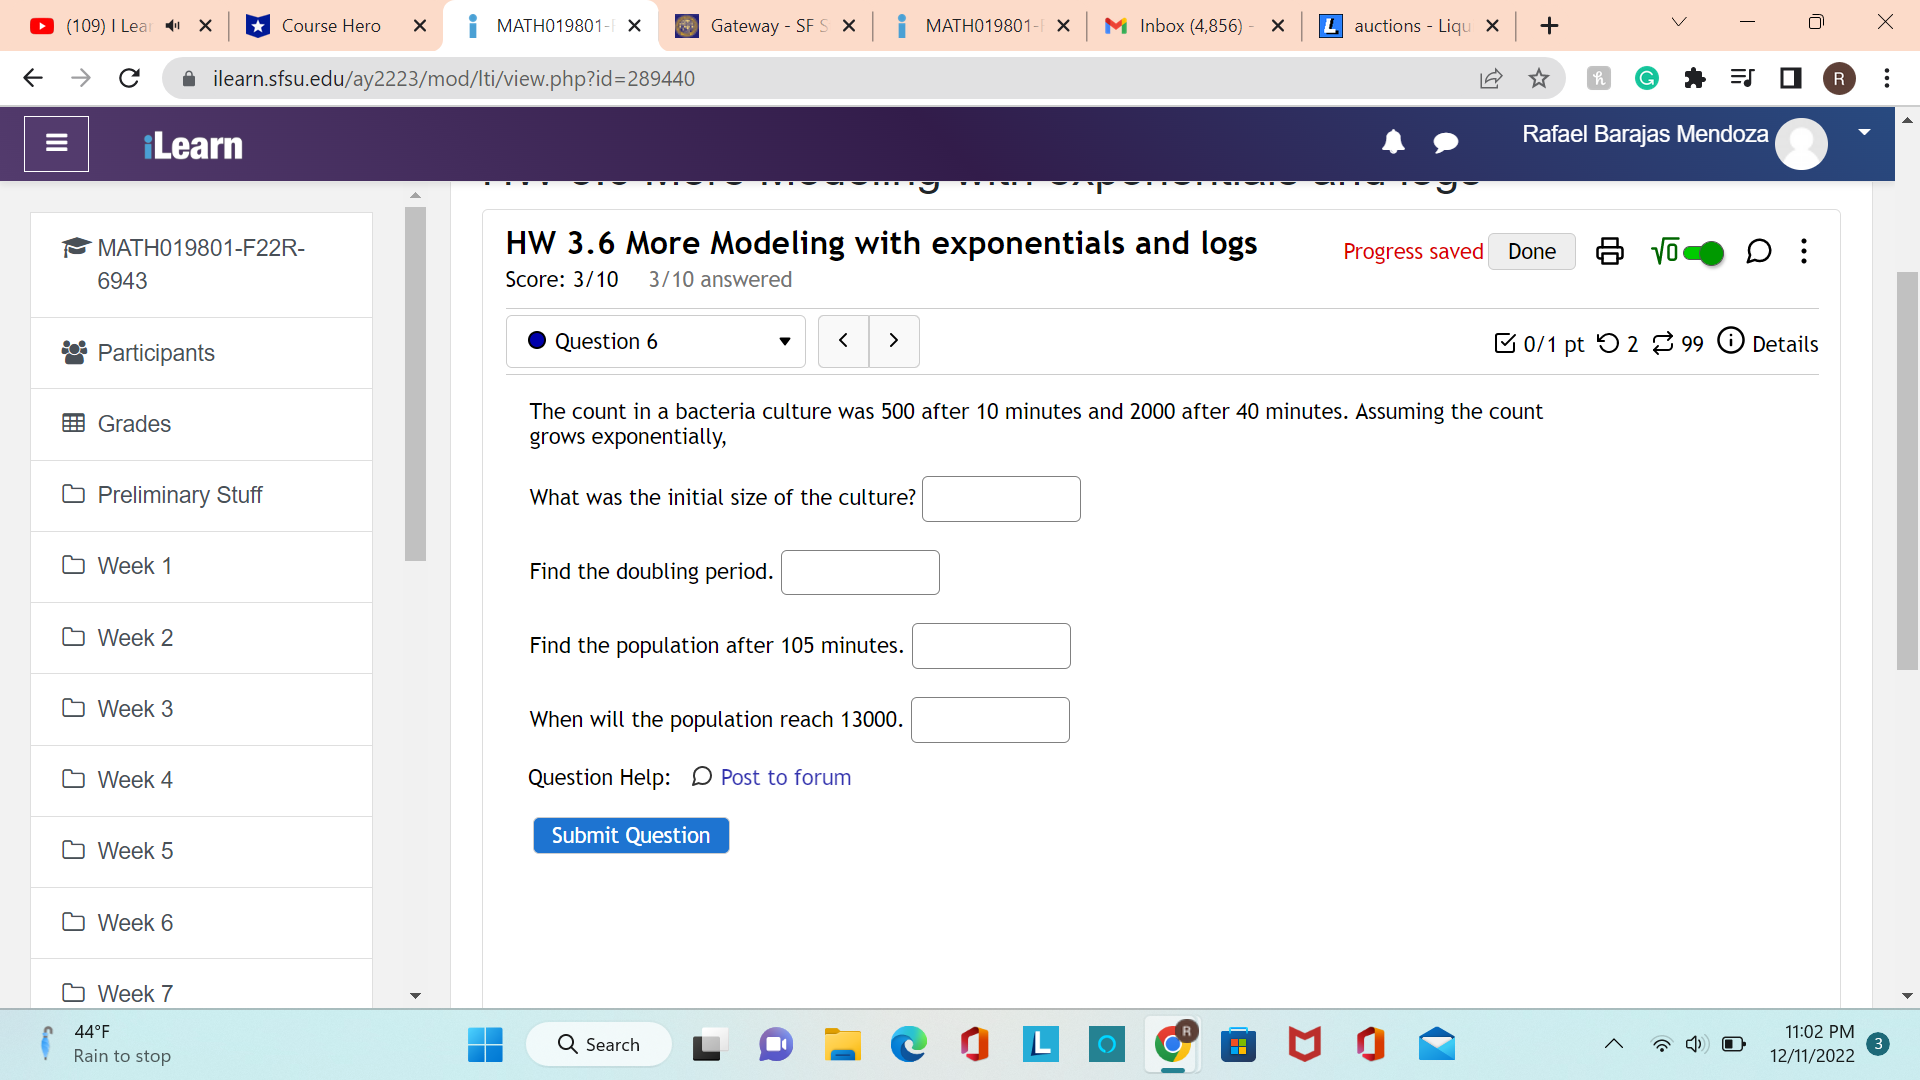Click the Grades table icon in the sidebar

(x=73, y=423)
